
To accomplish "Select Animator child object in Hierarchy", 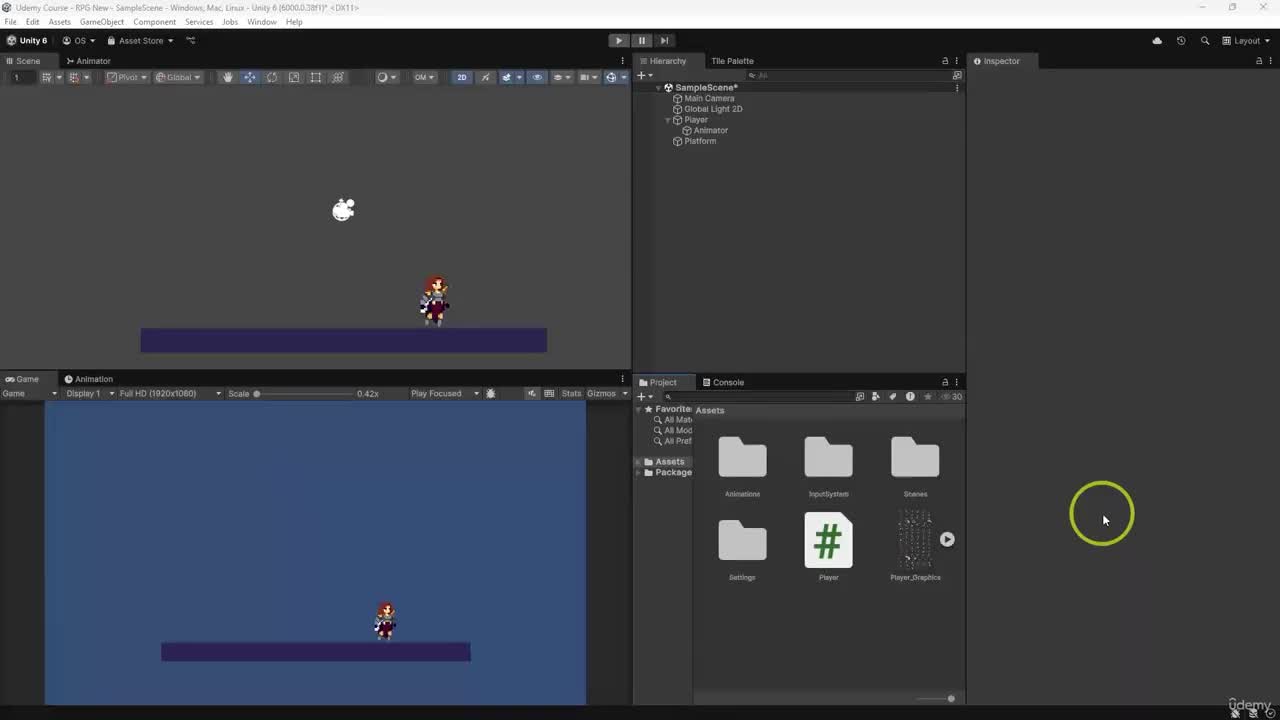I will click(711, 130).
